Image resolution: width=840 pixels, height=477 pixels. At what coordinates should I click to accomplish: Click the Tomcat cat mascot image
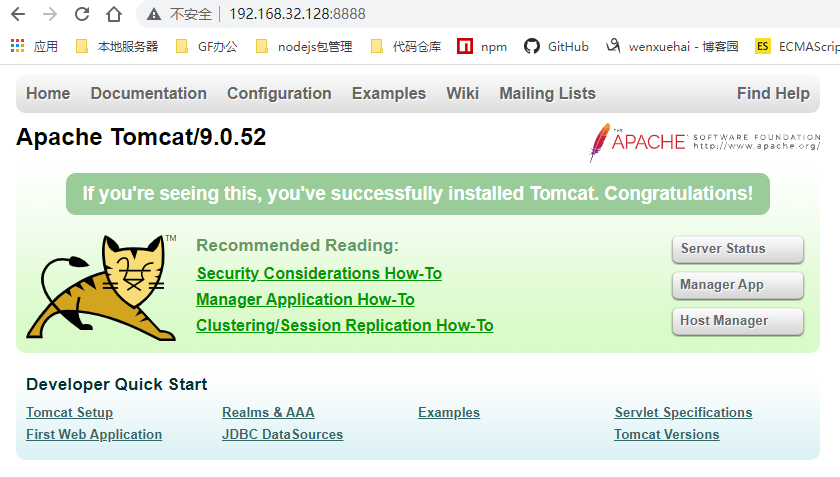click(102, 287)
